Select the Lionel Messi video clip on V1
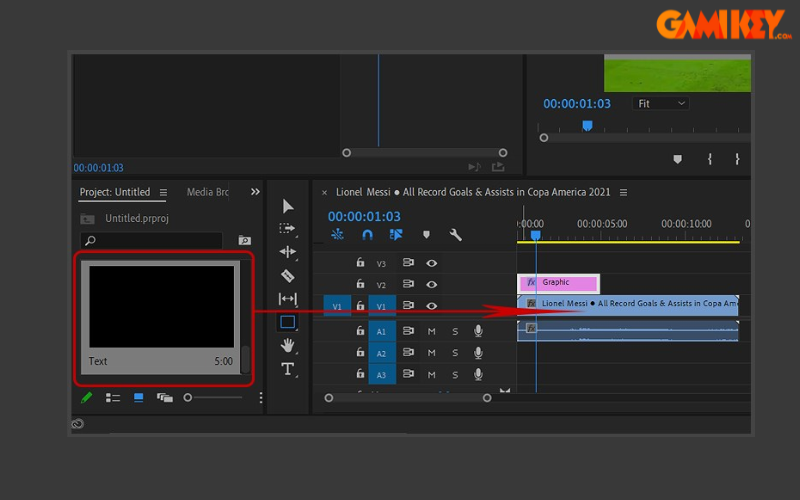800x500 pixels. point(628,304)
